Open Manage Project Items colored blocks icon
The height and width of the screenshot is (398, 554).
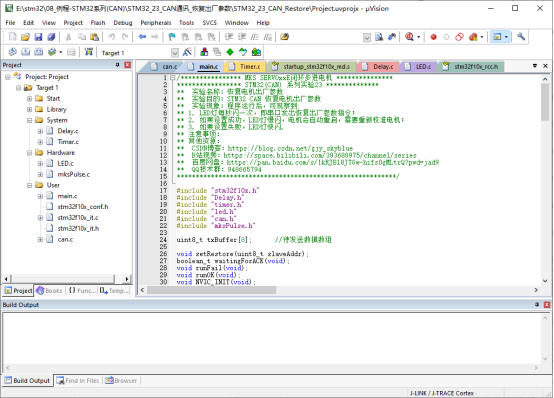pos(204,52)
